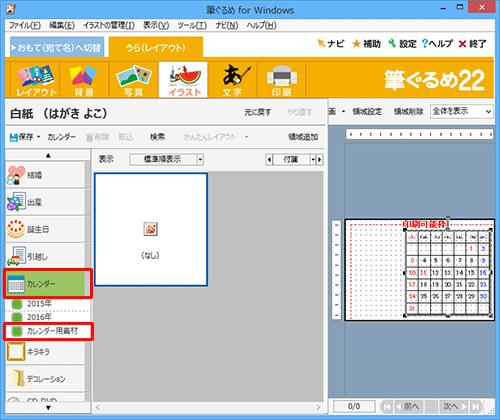Open the ファイル(F) menu
This screenshot has width=500, height=420.
coord(25,25)
